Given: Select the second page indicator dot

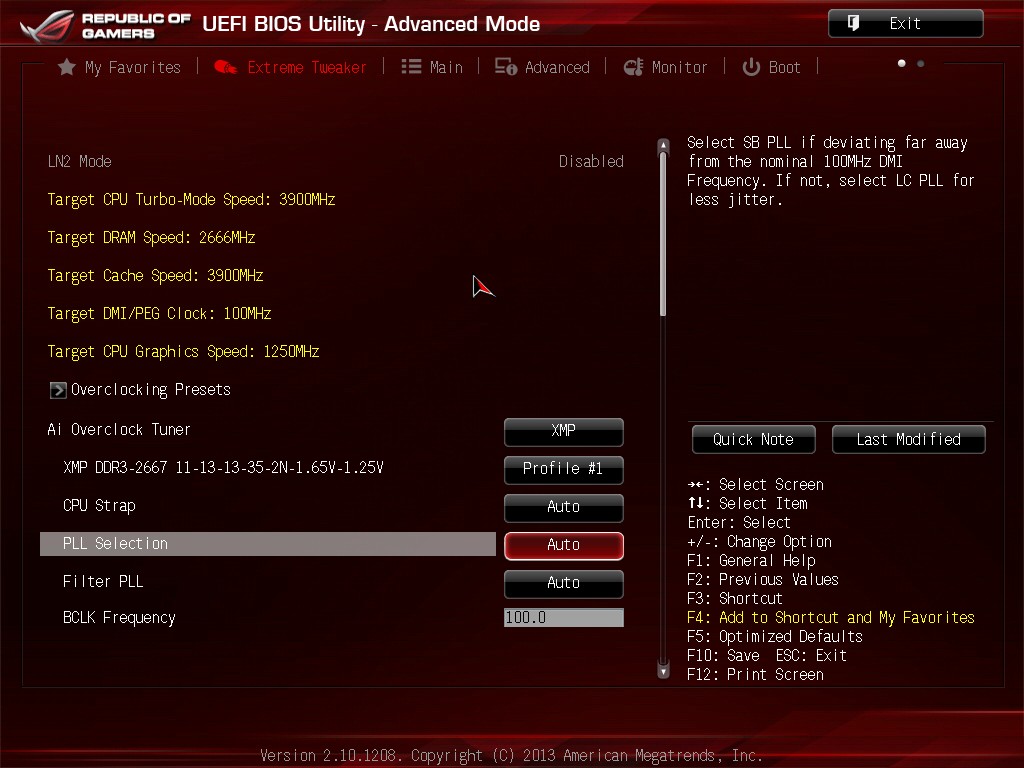Looking at the screenshot, I should point(921,63).
